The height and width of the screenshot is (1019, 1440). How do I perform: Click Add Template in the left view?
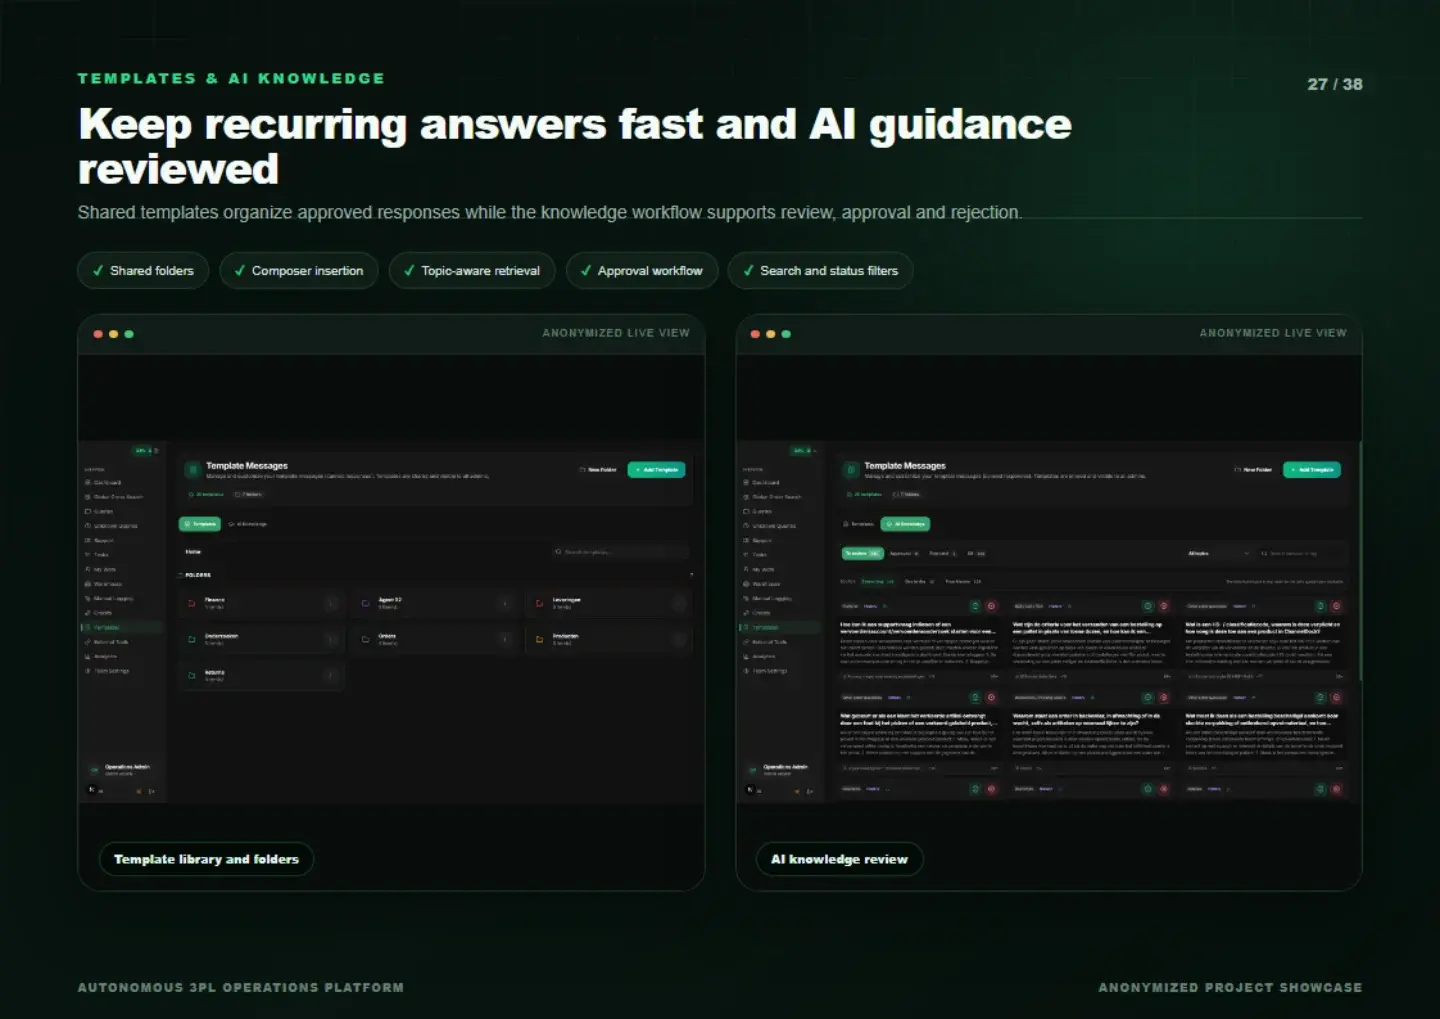[x=656, y=470]
